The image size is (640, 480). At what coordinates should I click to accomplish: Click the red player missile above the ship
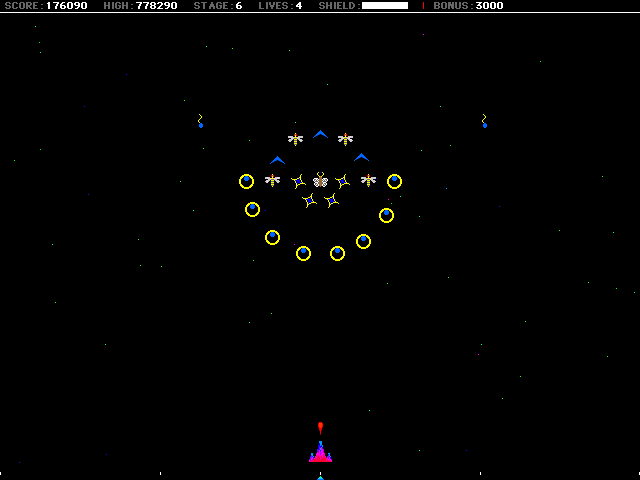click(320, 428)
